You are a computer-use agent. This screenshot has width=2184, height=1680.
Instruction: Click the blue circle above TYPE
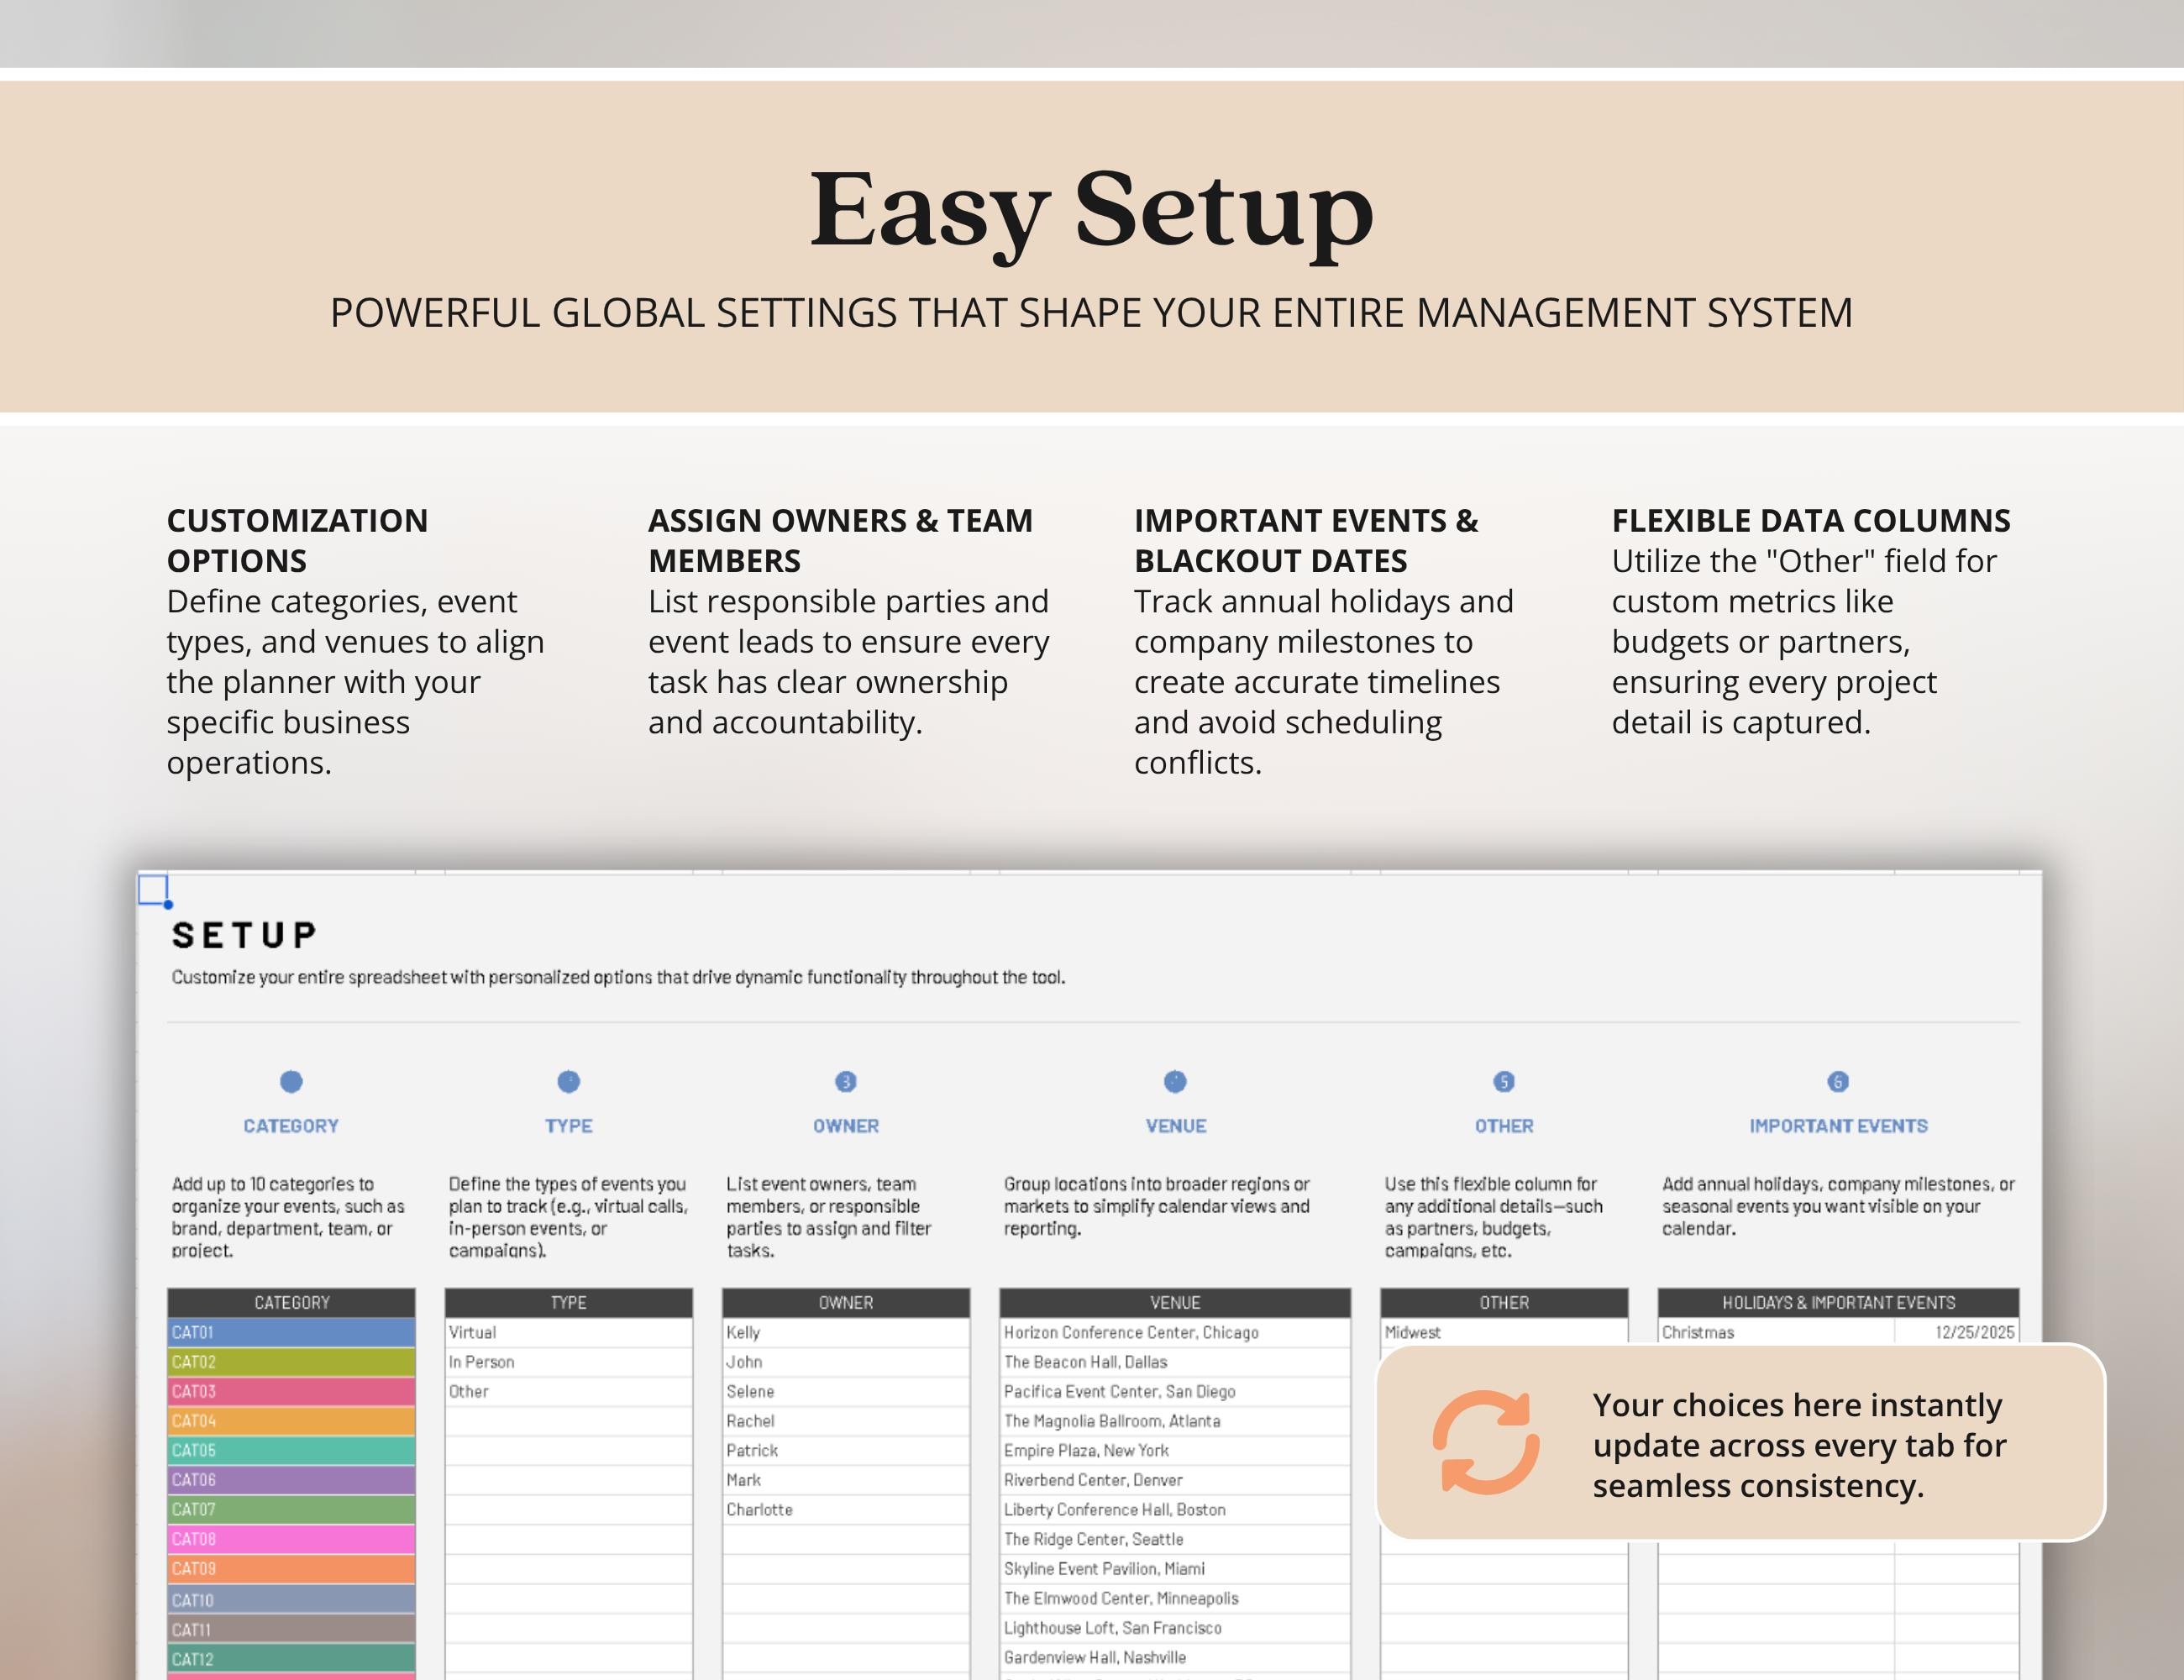point(568,1081)
